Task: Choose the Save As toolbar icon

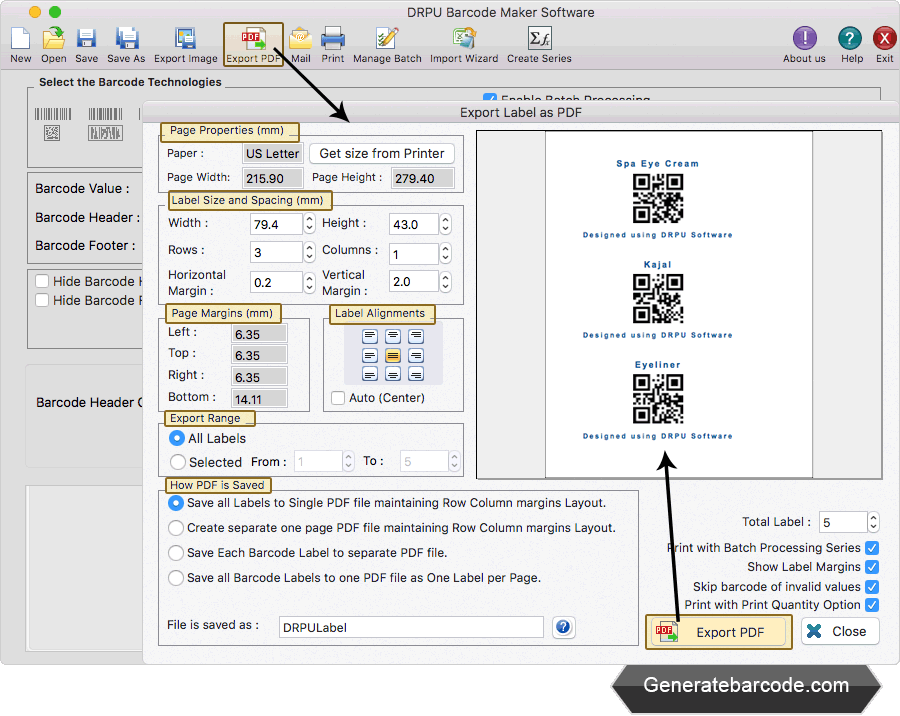Action: pos(126,39)
